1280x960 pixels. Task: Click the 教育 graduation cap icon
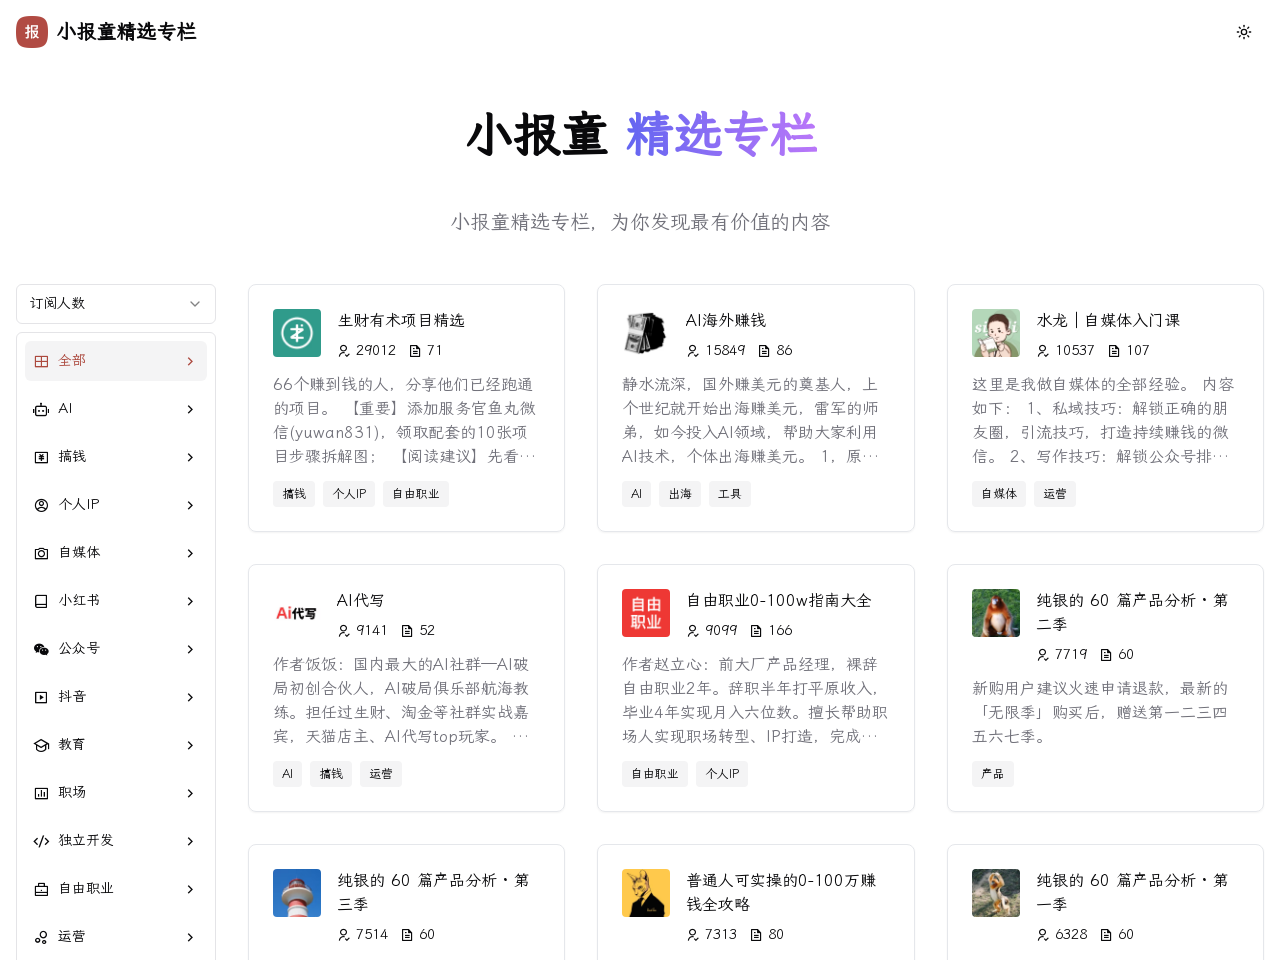click(x=41, y=745)
